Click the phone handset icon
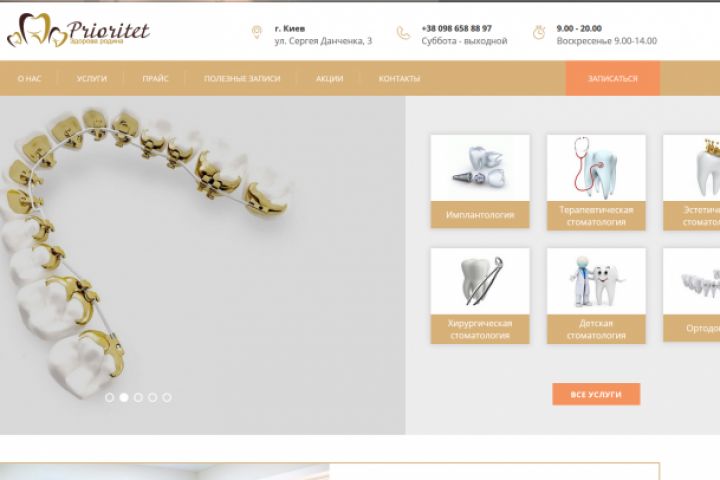This screenshot has width=720, height=480. (x=403, y=33)
